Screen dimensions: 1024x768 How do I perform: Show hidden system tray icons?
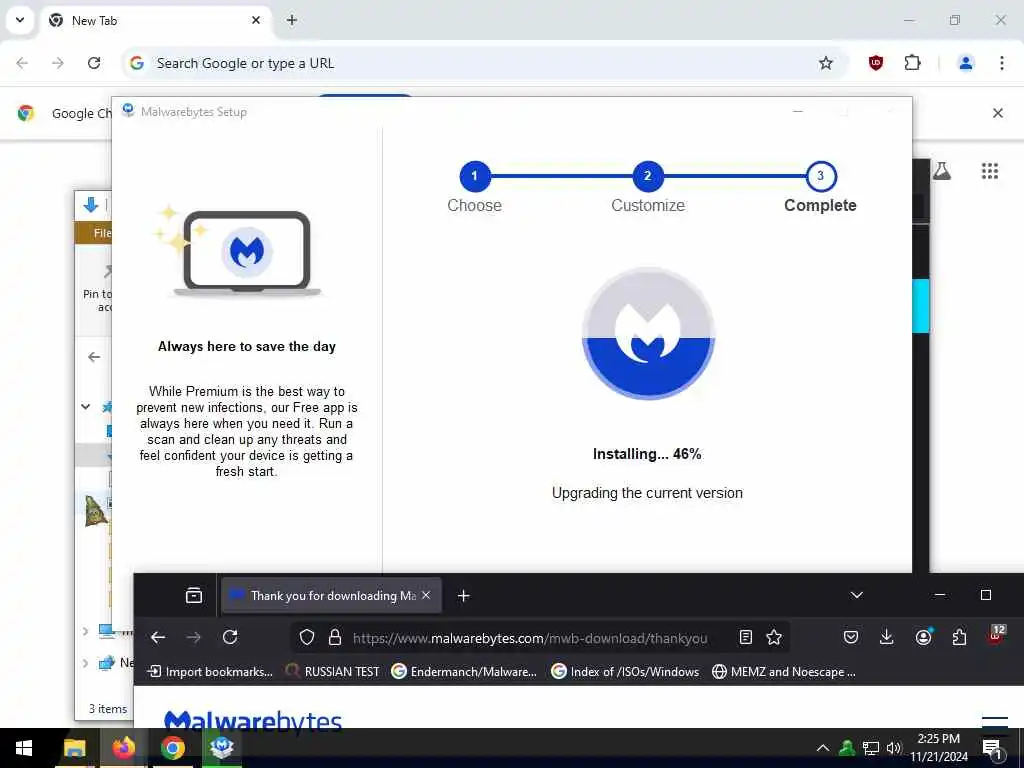[823, 748]
